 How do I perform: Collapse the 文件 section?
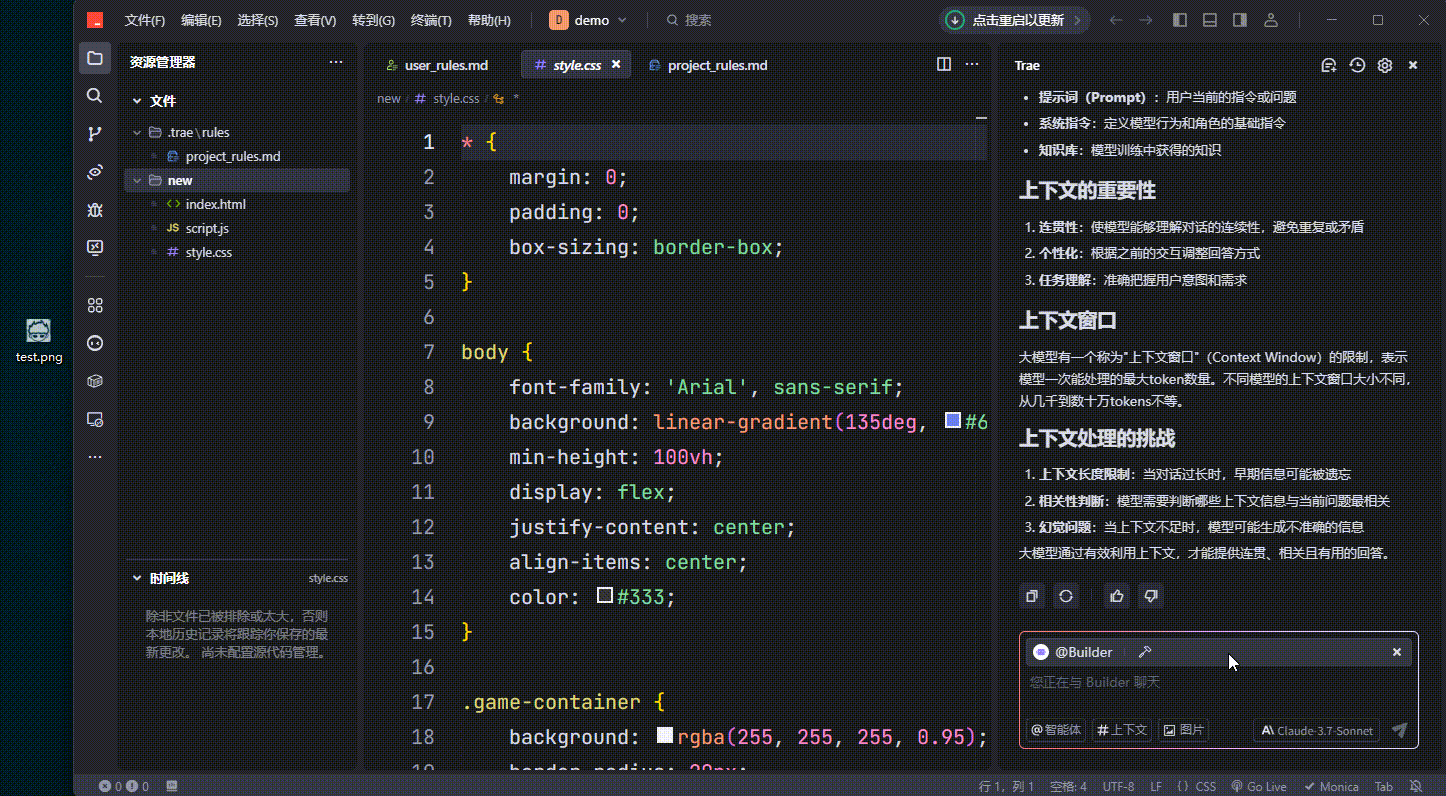(x=137, y=101)
